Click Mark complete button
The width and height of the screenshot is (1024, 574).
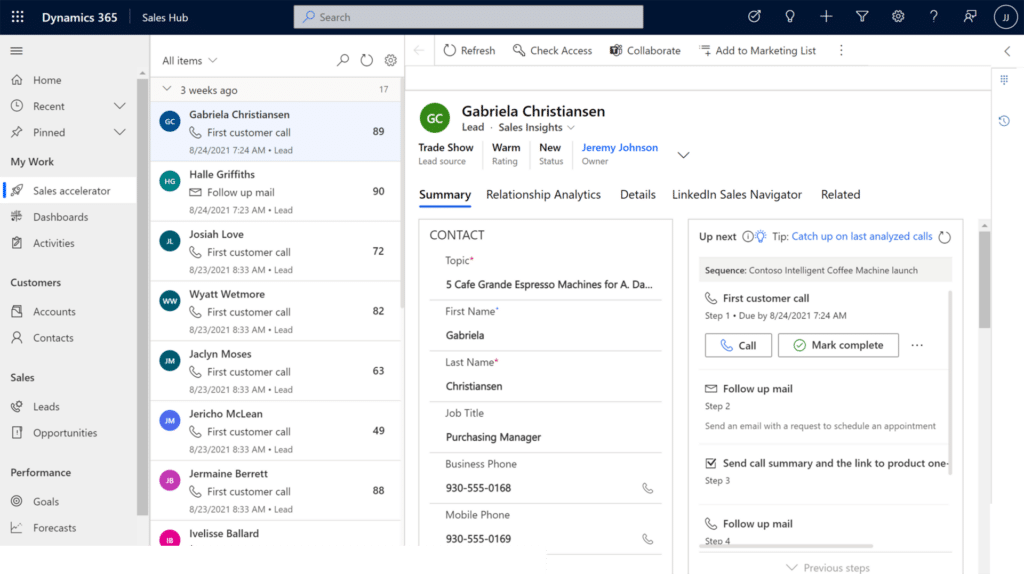[838, 345]
